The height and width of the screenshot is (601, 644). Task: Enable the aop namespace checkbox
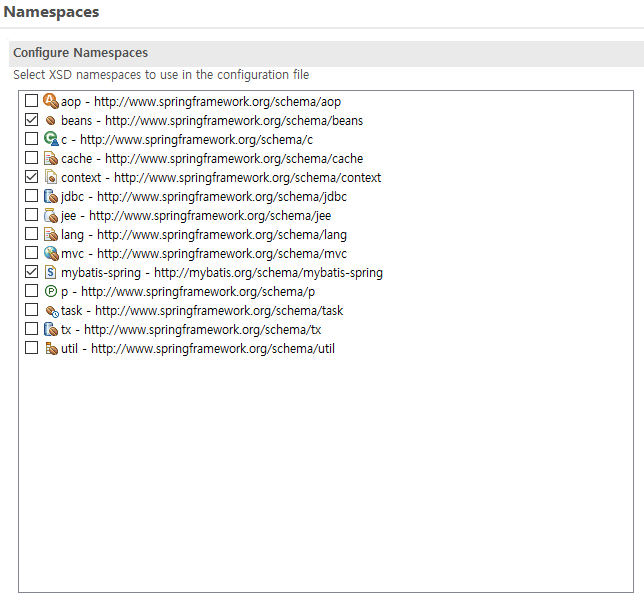tap(32, 100)
